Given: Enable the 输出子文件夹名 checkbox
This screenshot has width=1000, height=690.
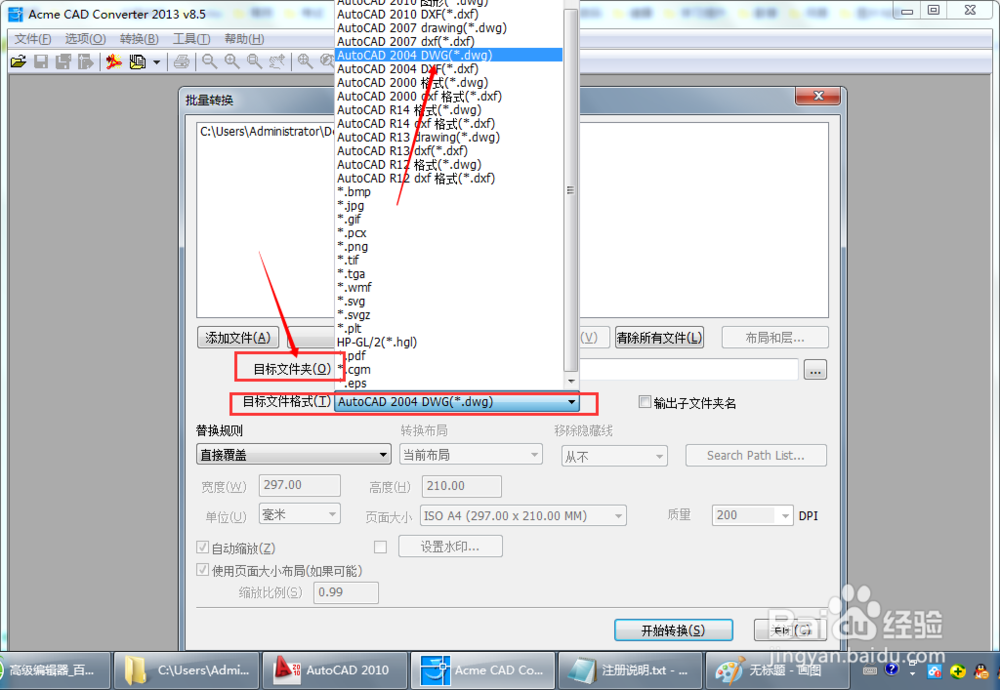Looking at the screenshot, I should point(644,401).
